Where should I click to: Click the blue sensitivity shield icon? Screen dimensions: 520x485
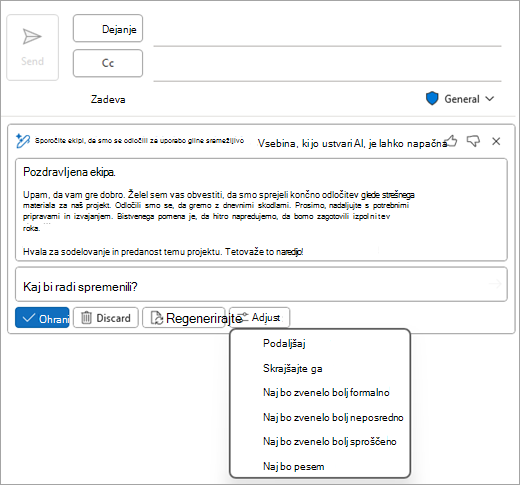click(432, 99)
